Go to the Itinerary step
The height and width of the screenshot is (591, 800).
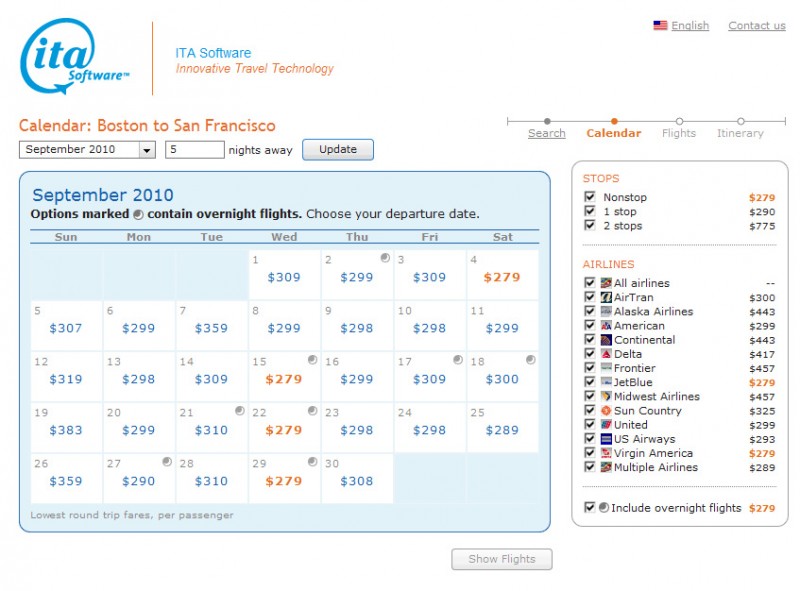pyautogui.click(x=740, y=131)
